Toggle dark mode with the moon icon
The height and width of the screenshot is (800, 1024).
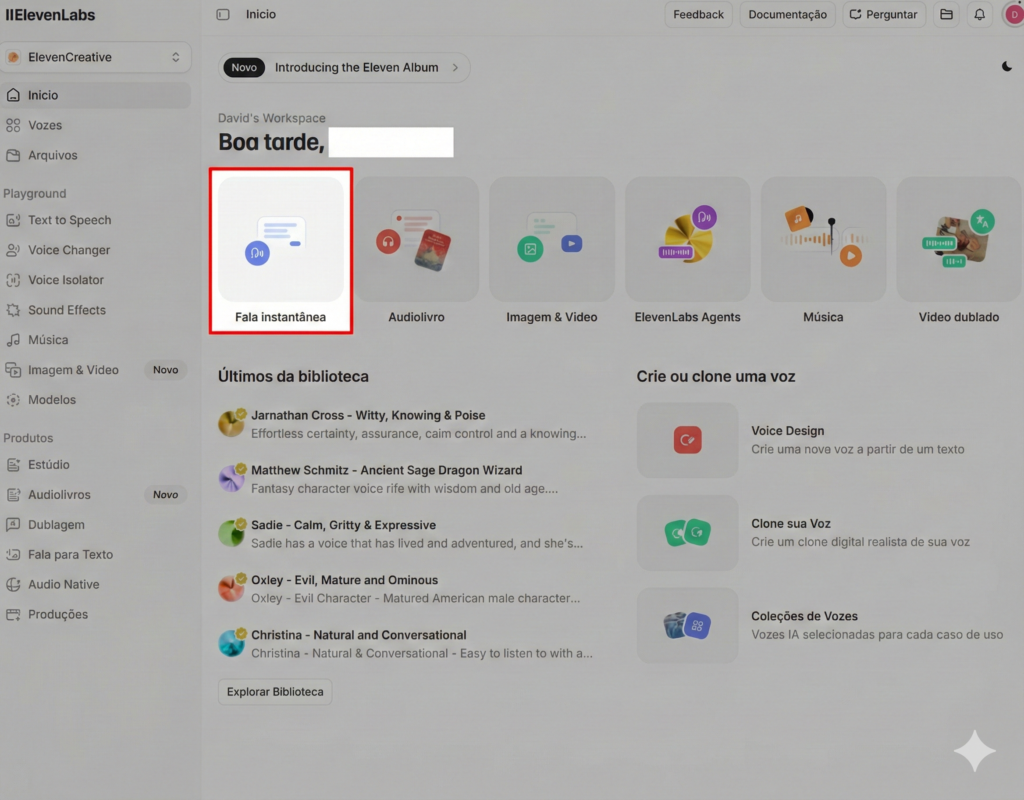(1006, 67)
